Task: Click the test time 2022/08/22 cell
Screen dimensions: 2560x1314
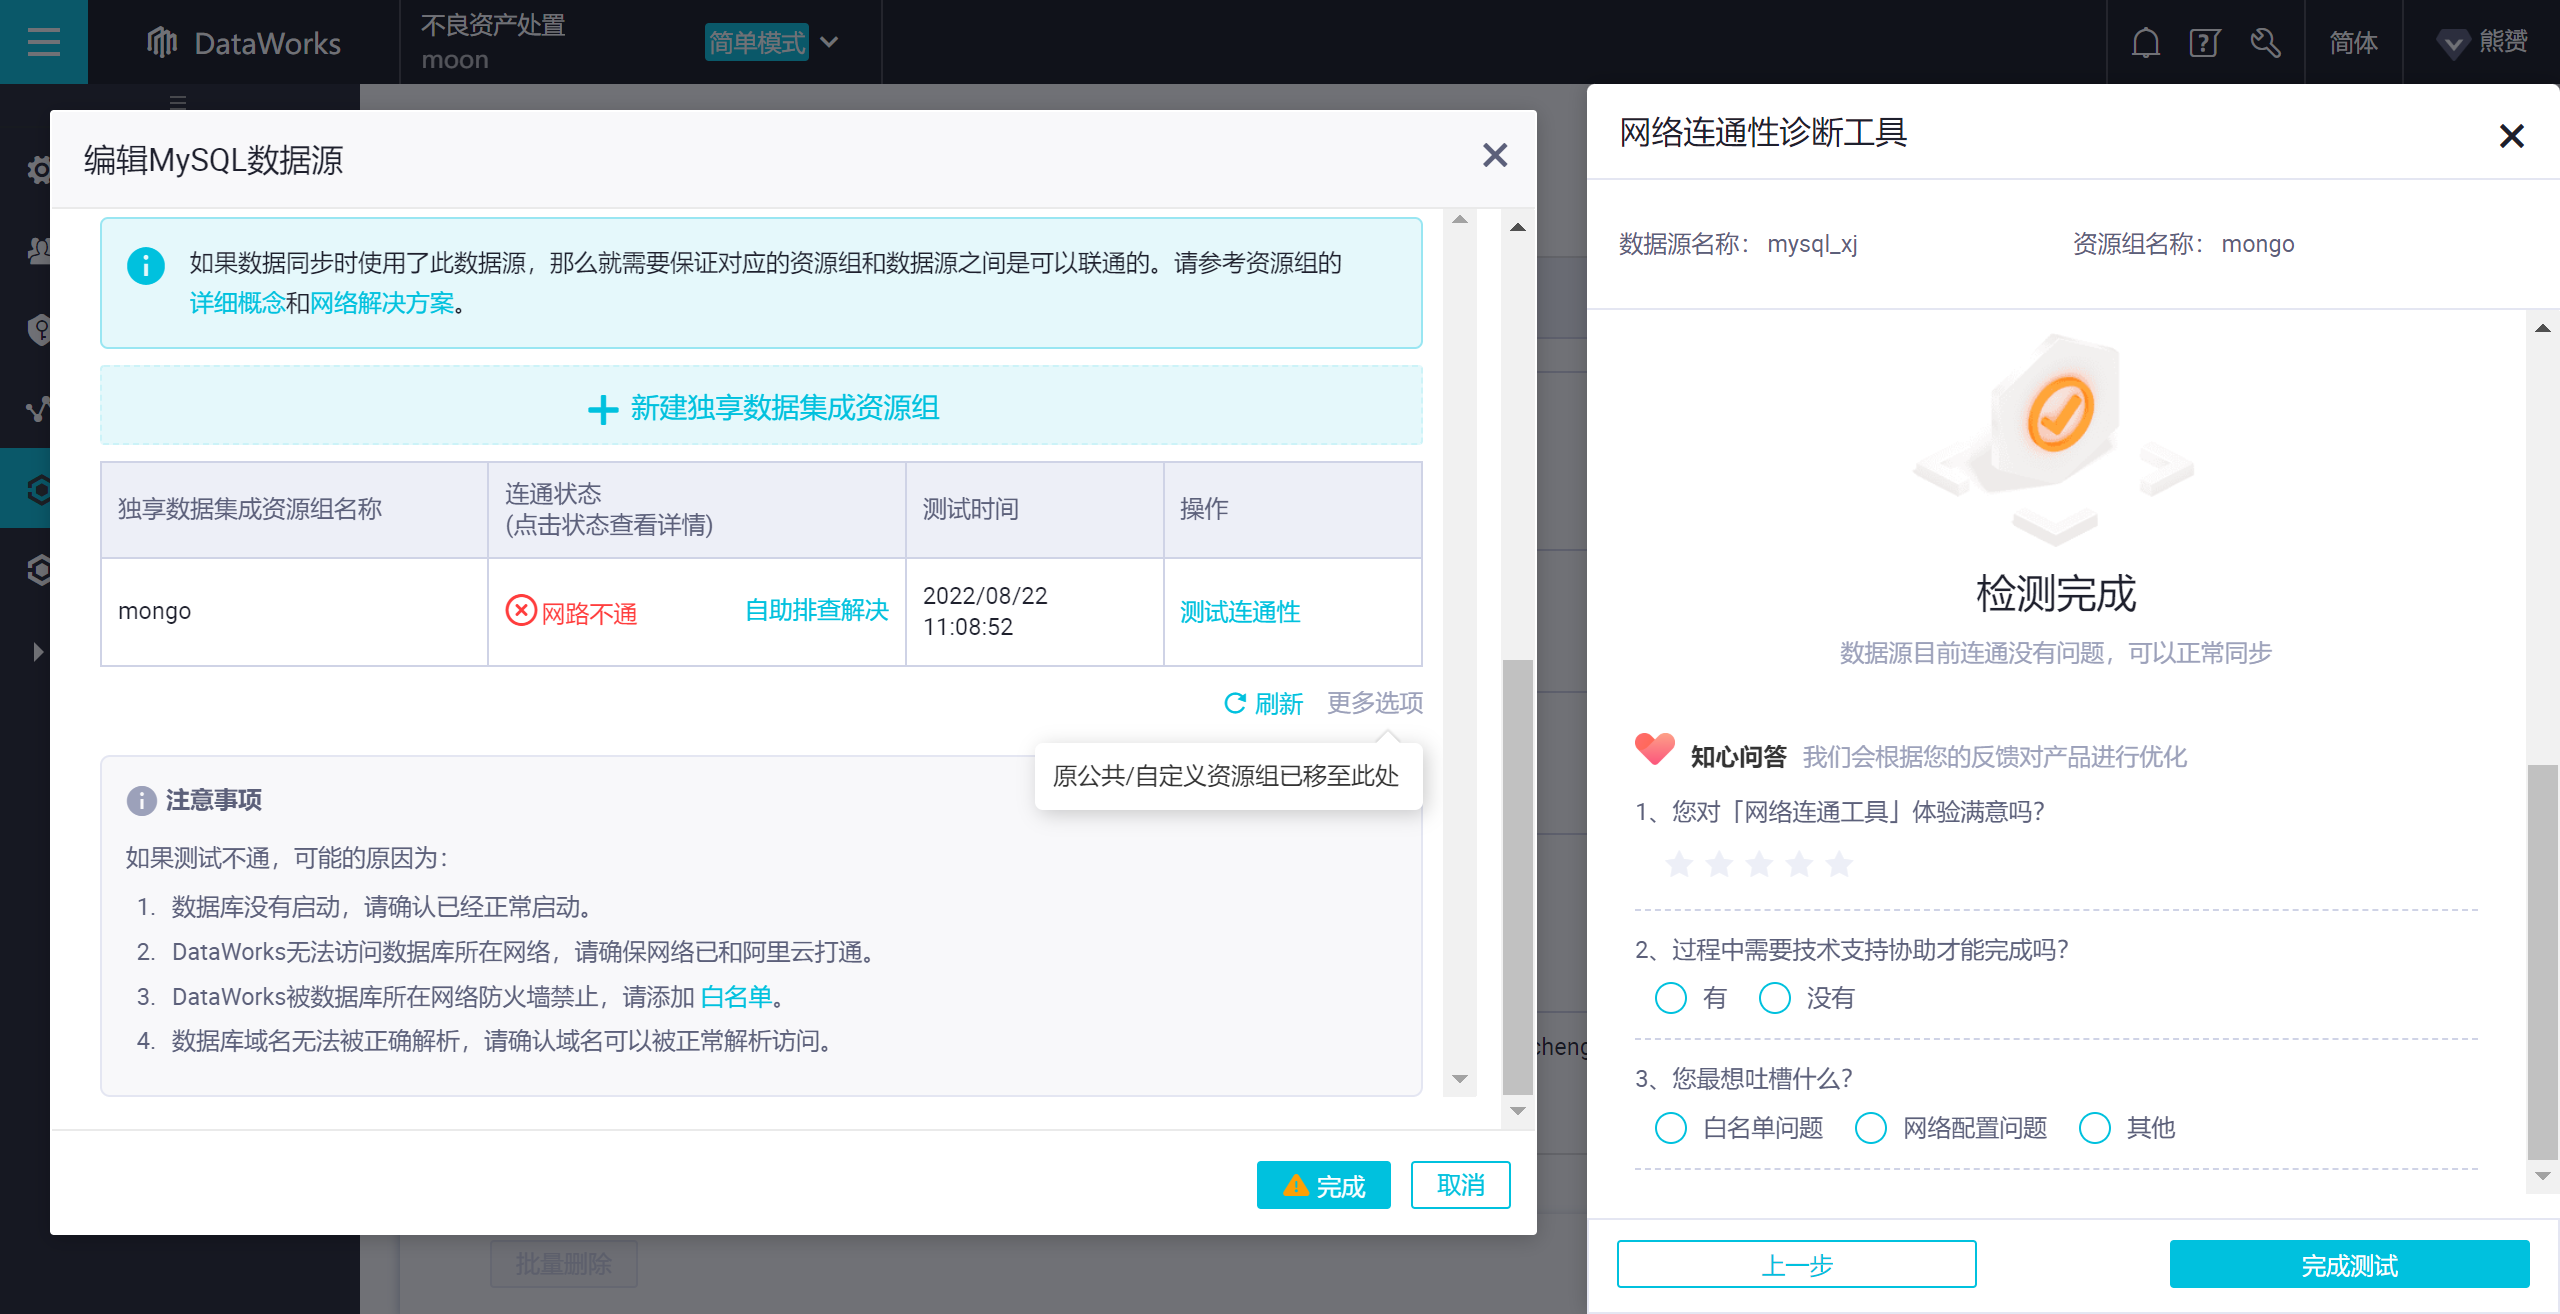Action: tap(1034, 612)
